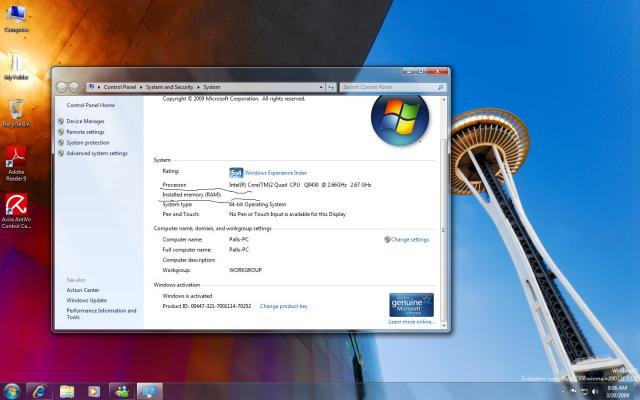
Task: Click the shield icon beside Advanced system settings
Action: (x=61, y=153)
